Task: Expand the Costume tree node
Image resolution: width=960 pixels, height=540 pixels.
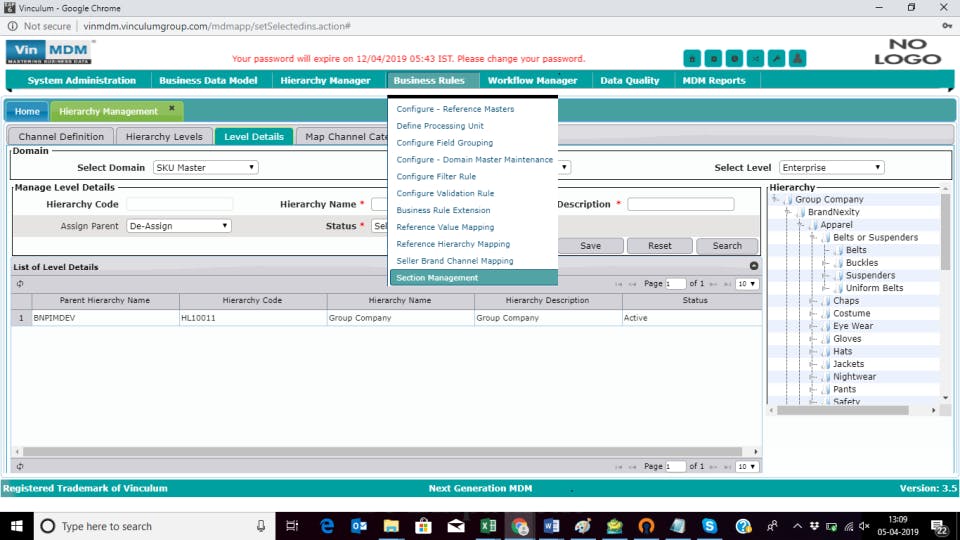Action: coord(813,313)
